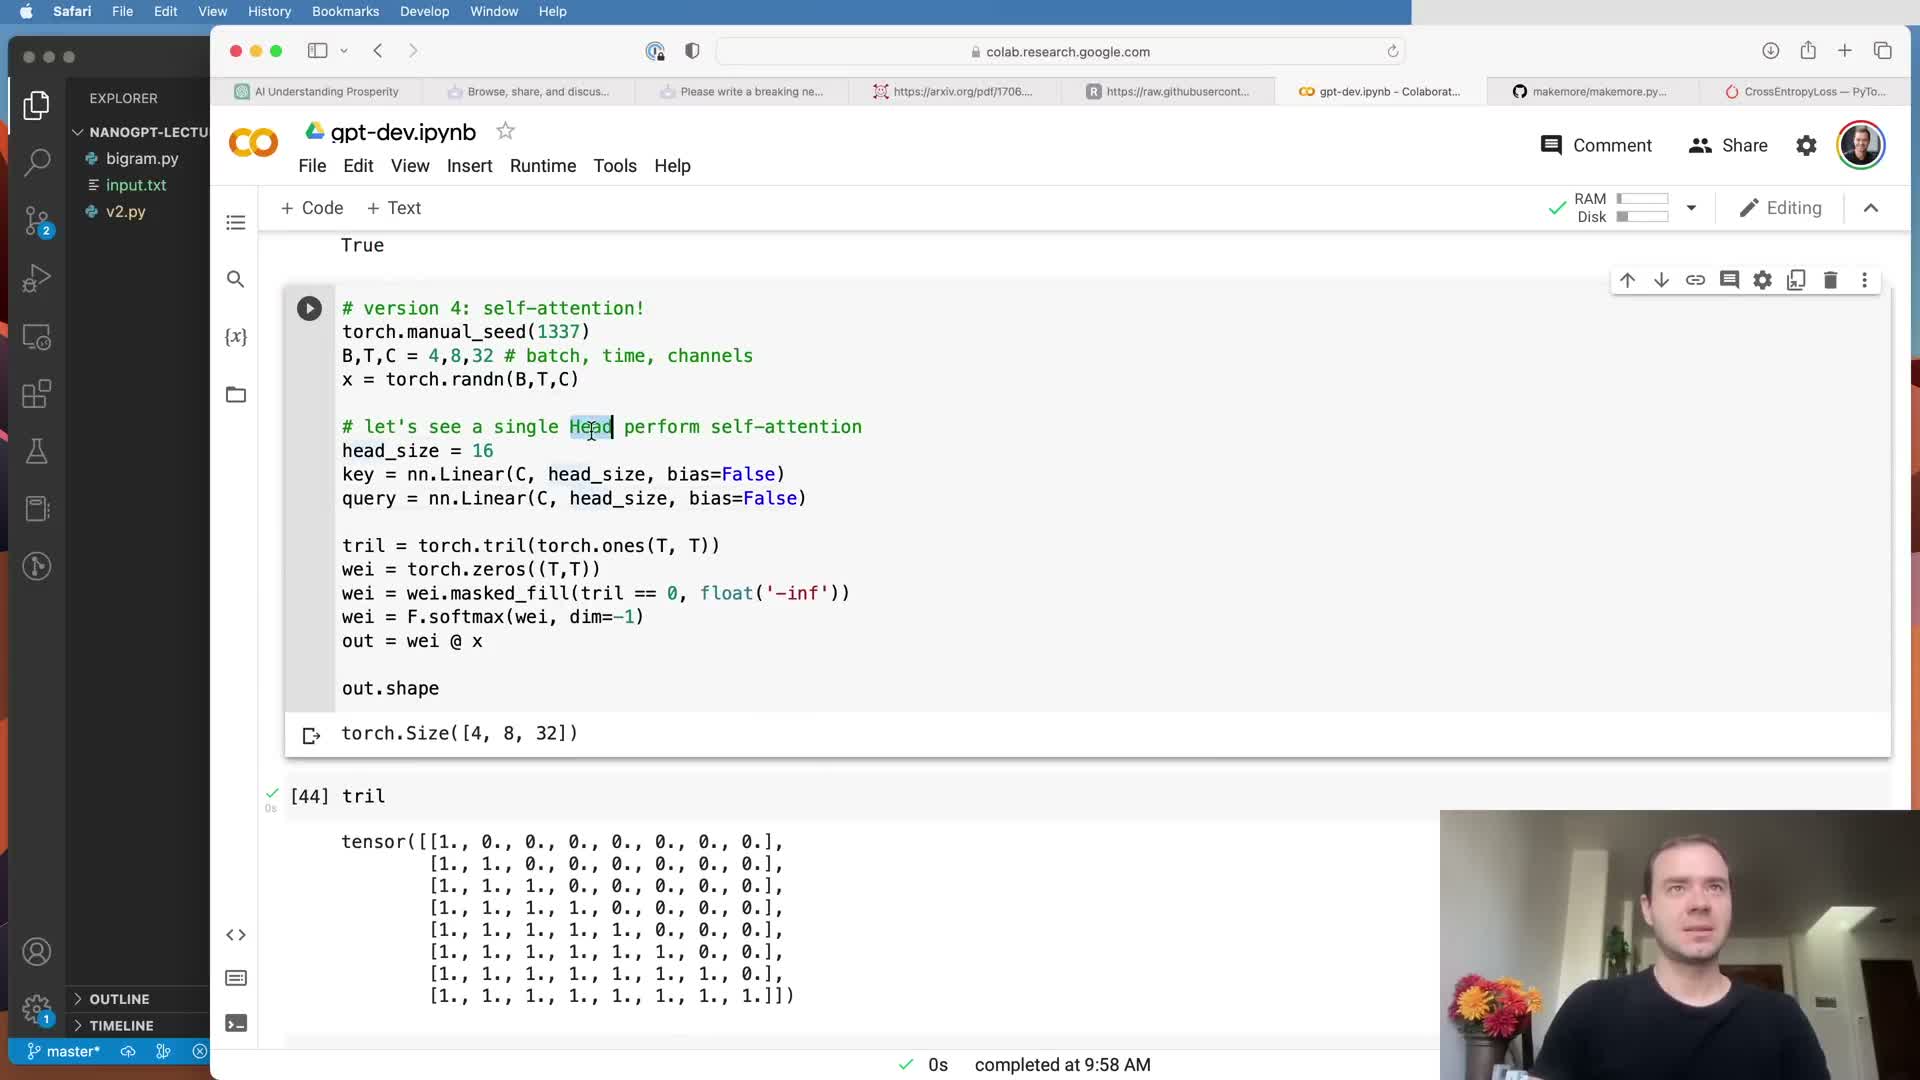Open the Colab files folder panel
This screenshot has width=1920, height=1080.
coord(236,395)
